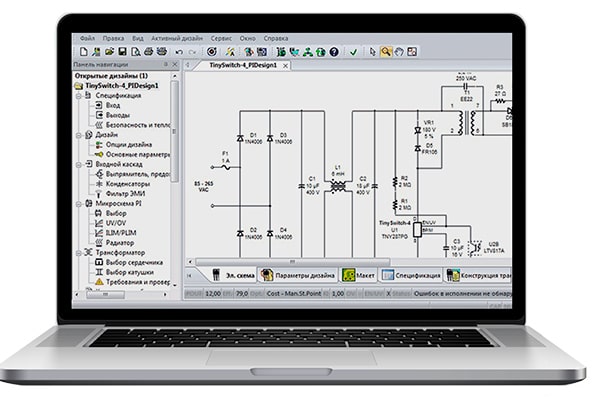Screen dimensions: 600x397
Task: Click the Save floppy disk icon
Action: pyautogui.click(x=122, y=52)
